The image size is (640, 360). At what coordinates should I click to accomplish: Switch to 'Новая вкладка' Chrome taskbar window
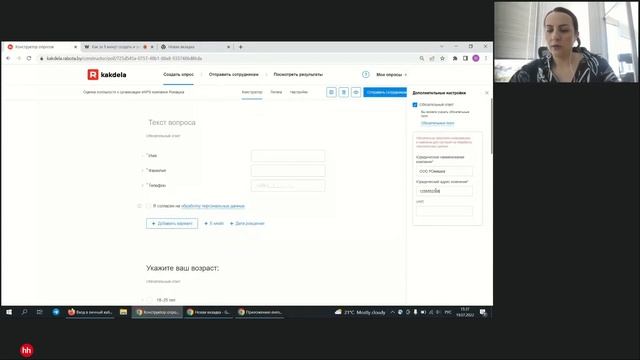click(x=209, y=312)
